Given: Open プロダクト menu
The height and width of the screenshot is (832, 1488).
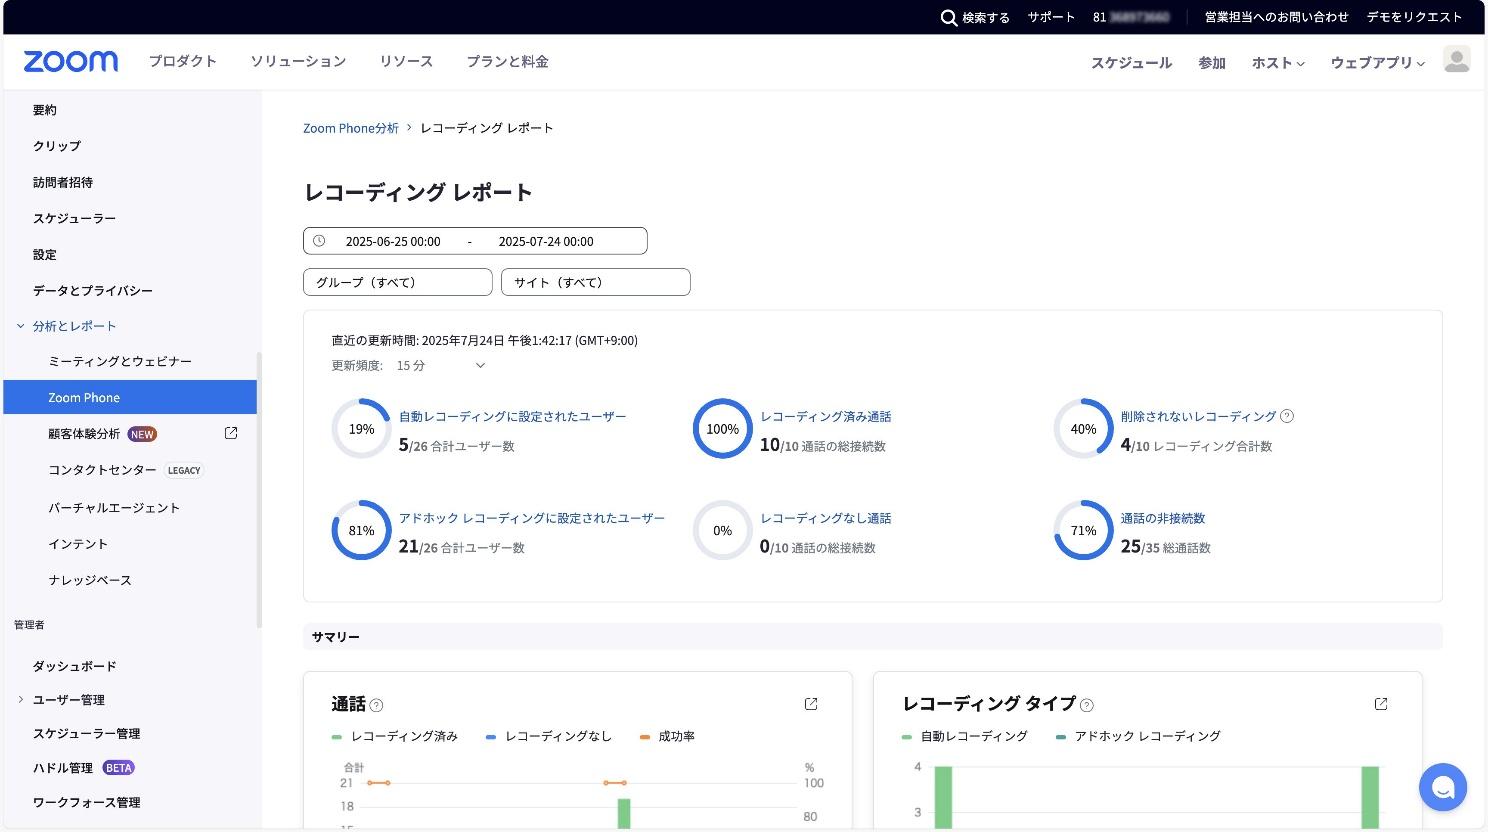Looking at the screenshot, I should [x=183, y=61].
